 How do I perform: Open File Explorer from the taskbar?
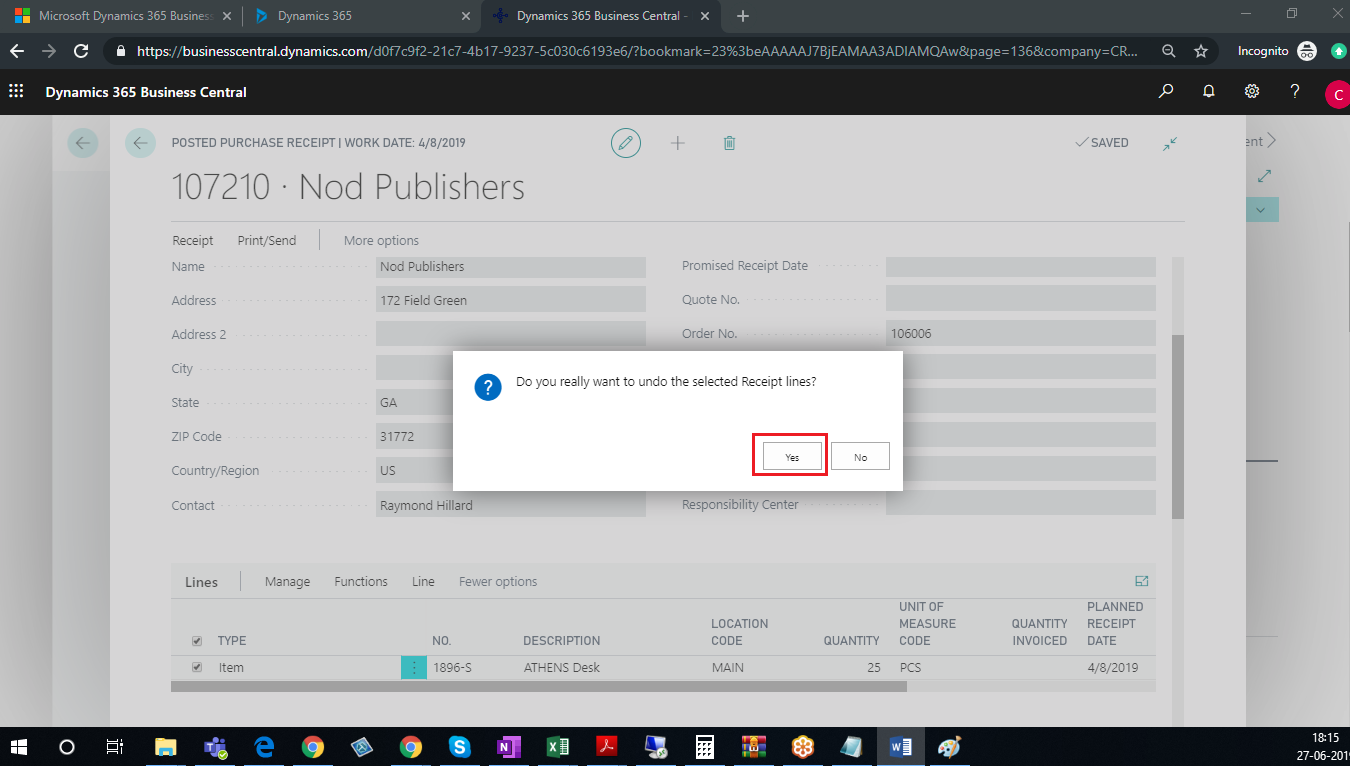coord(166,747)
